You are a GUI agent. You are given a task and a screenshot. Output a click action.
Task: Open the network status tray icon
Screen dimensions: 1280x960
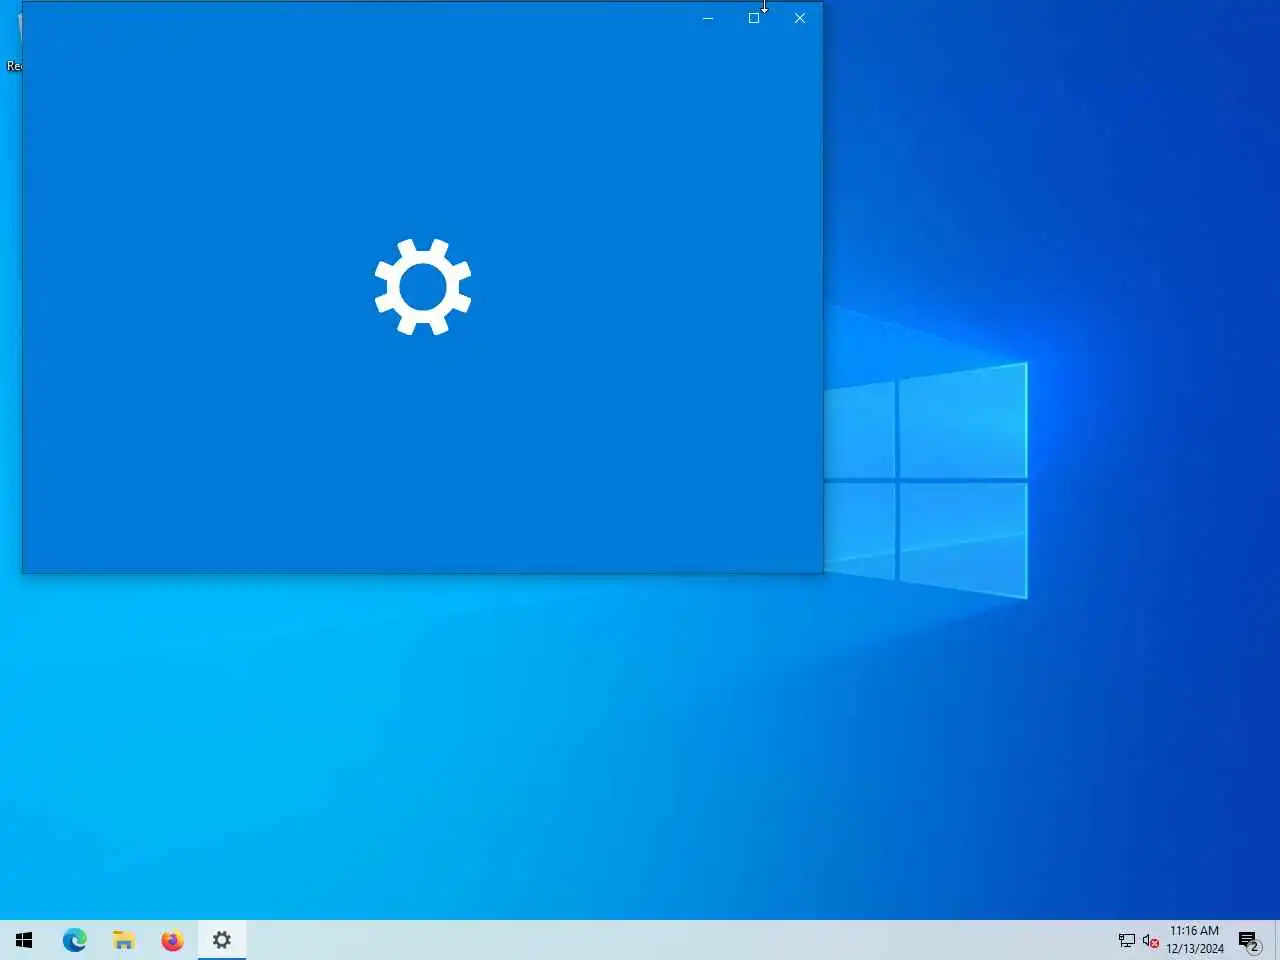pos(1126,941)
